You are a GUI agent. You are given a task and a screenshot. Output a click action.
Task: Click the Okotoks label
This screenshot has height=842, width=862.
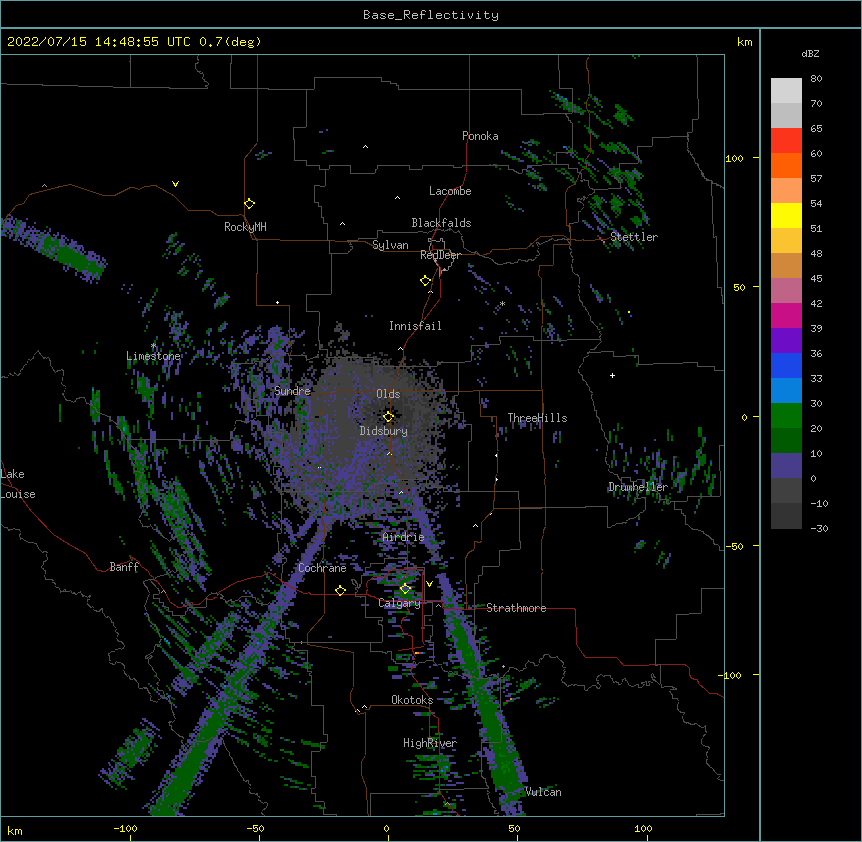point(412,700)
